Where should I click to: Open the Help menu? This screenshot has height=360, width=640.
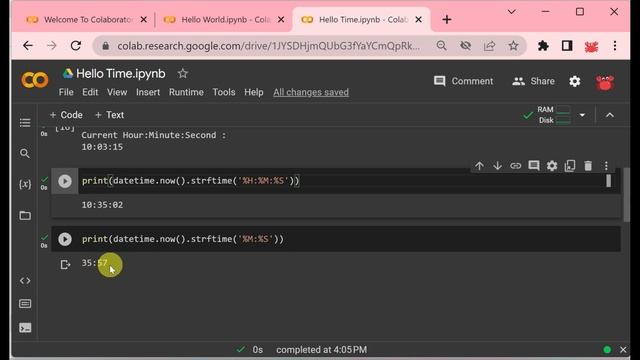click(x=253, y=92)
